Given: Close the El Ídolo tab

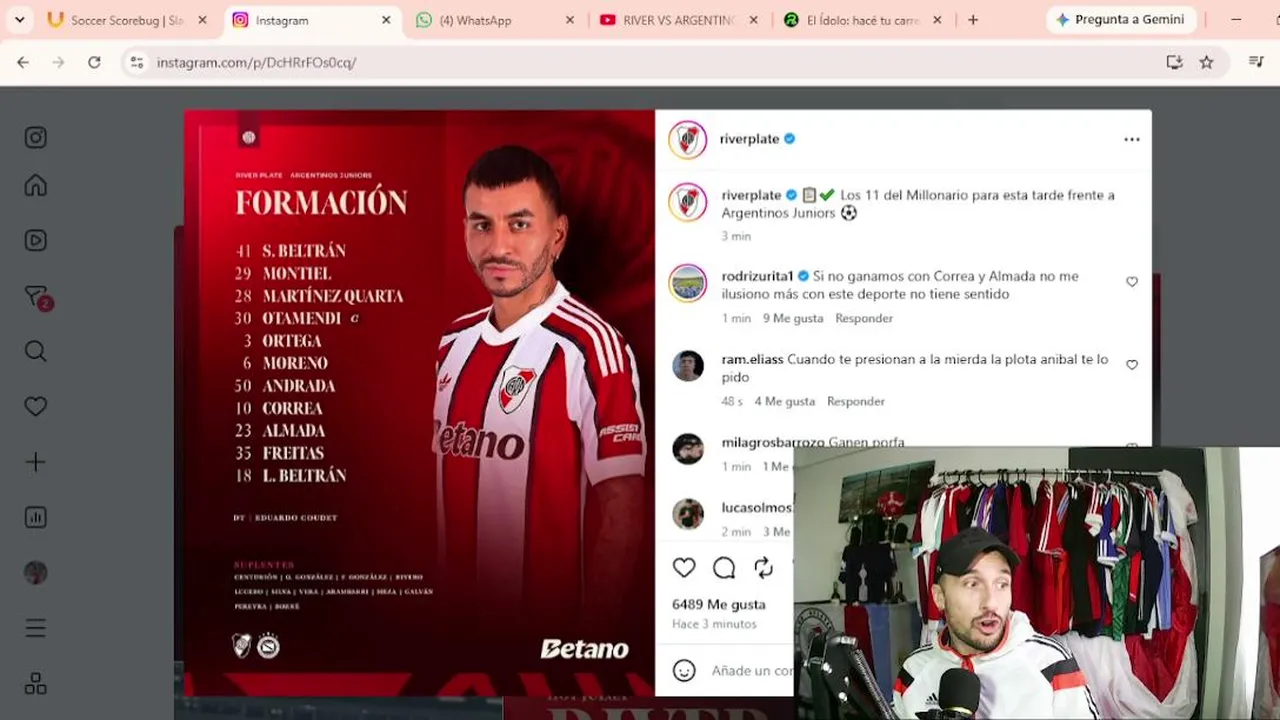Looking at the screenshot, I should pos(937,20).
